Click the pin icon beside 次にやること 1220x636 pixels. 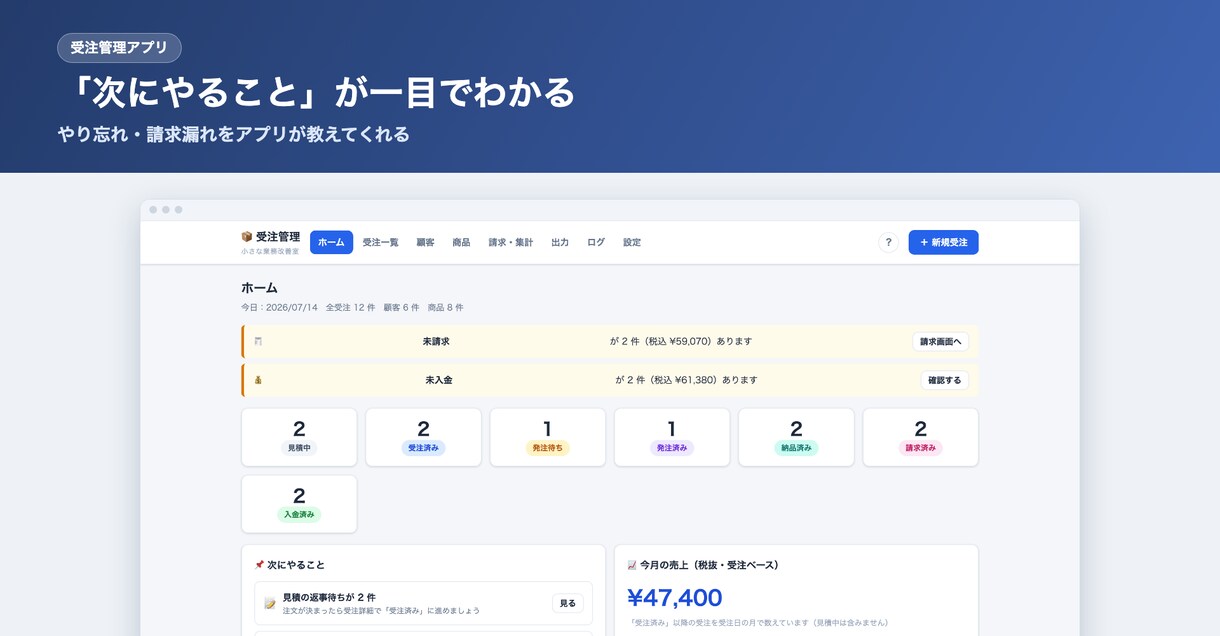pos(259,565)
